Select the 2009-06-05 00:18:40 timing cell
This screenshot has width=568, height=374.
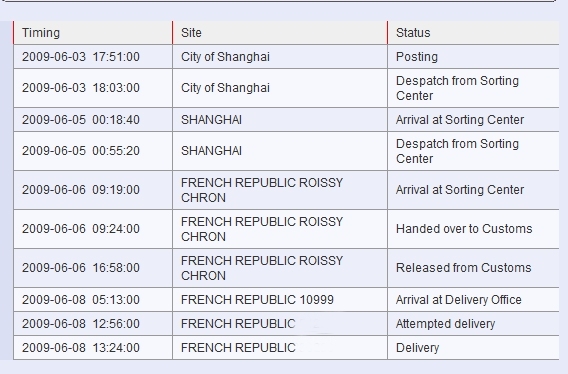93,120
